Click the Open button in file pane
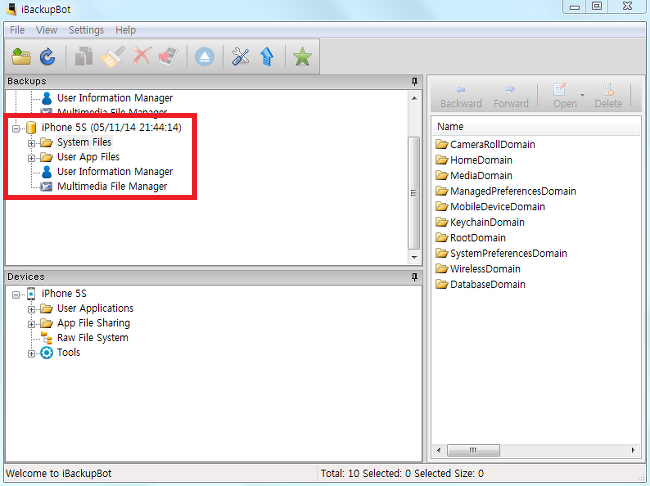Viewport: 650px width, 486px height. (565, 97)
